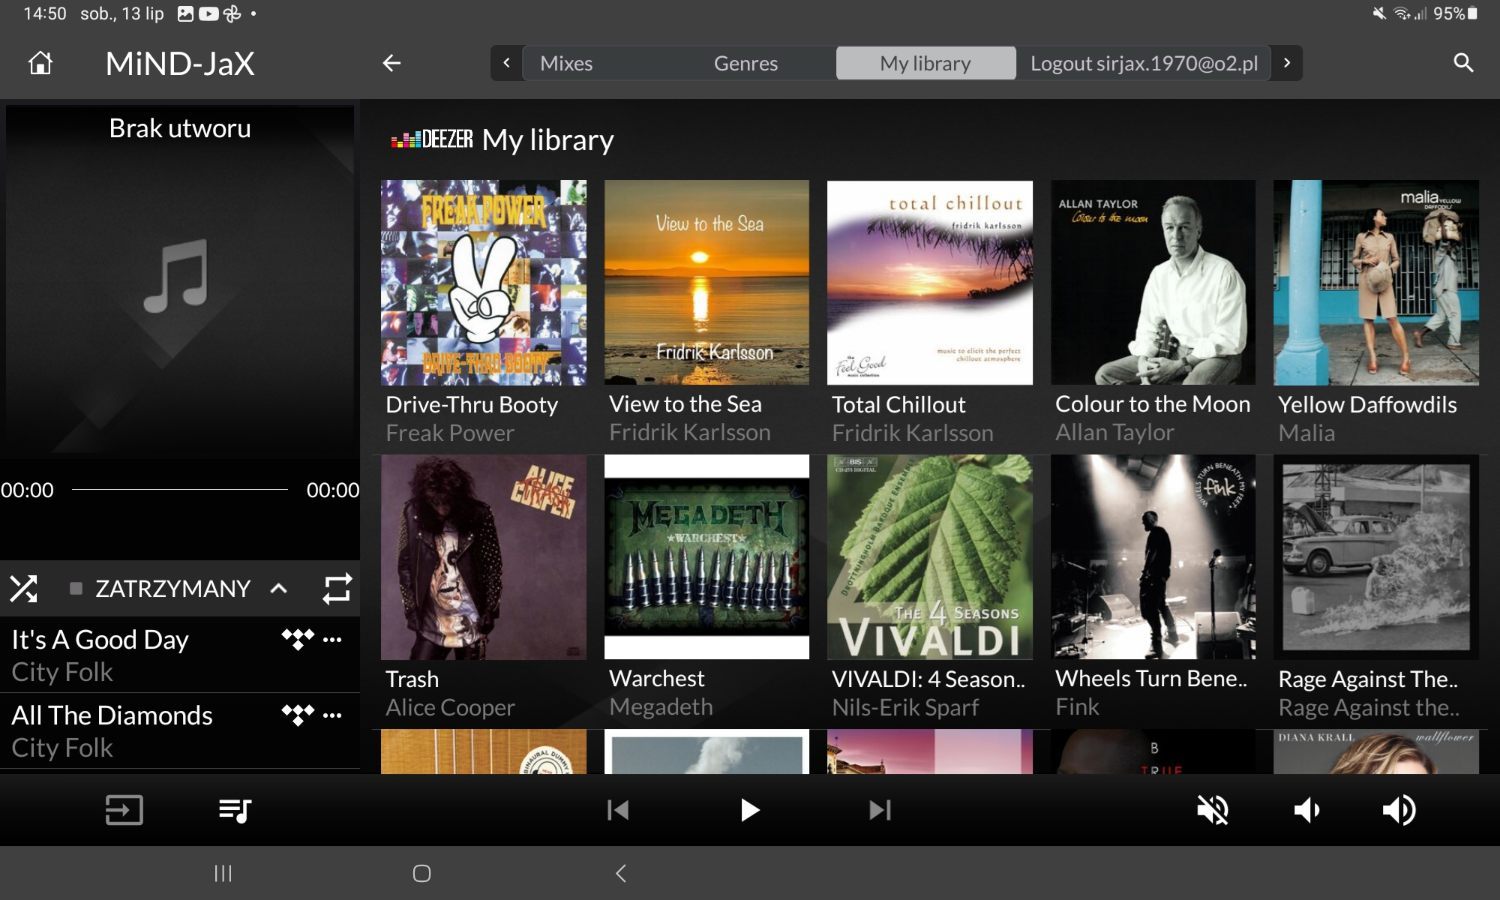Click artist name Nils-Erik Sparf
This screenshot has height=900, width=1500.
[905, 707]
